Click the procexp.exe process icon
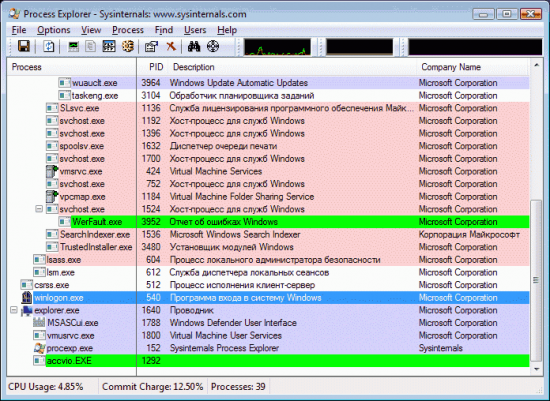Image resolution: width=550 pixels, height=401 pixels. [39, 348]
